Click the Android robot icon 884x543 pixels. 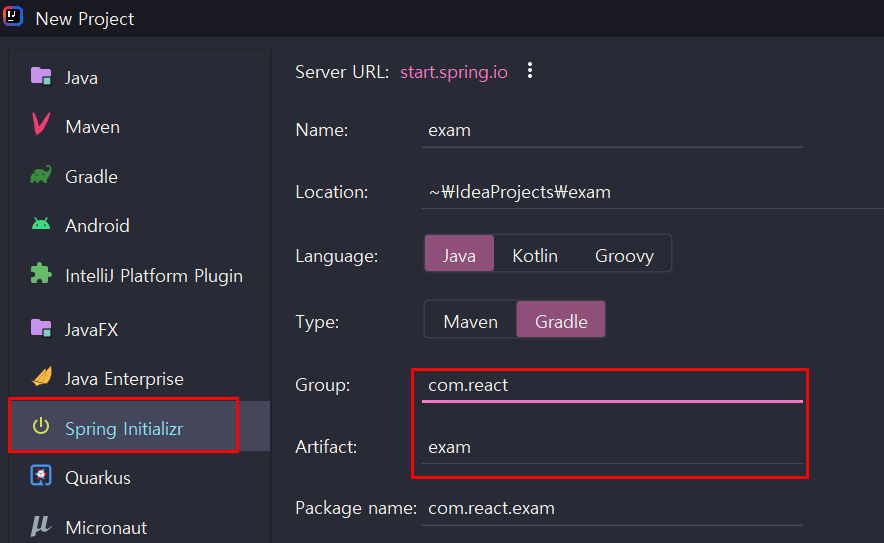click(41, 224)
